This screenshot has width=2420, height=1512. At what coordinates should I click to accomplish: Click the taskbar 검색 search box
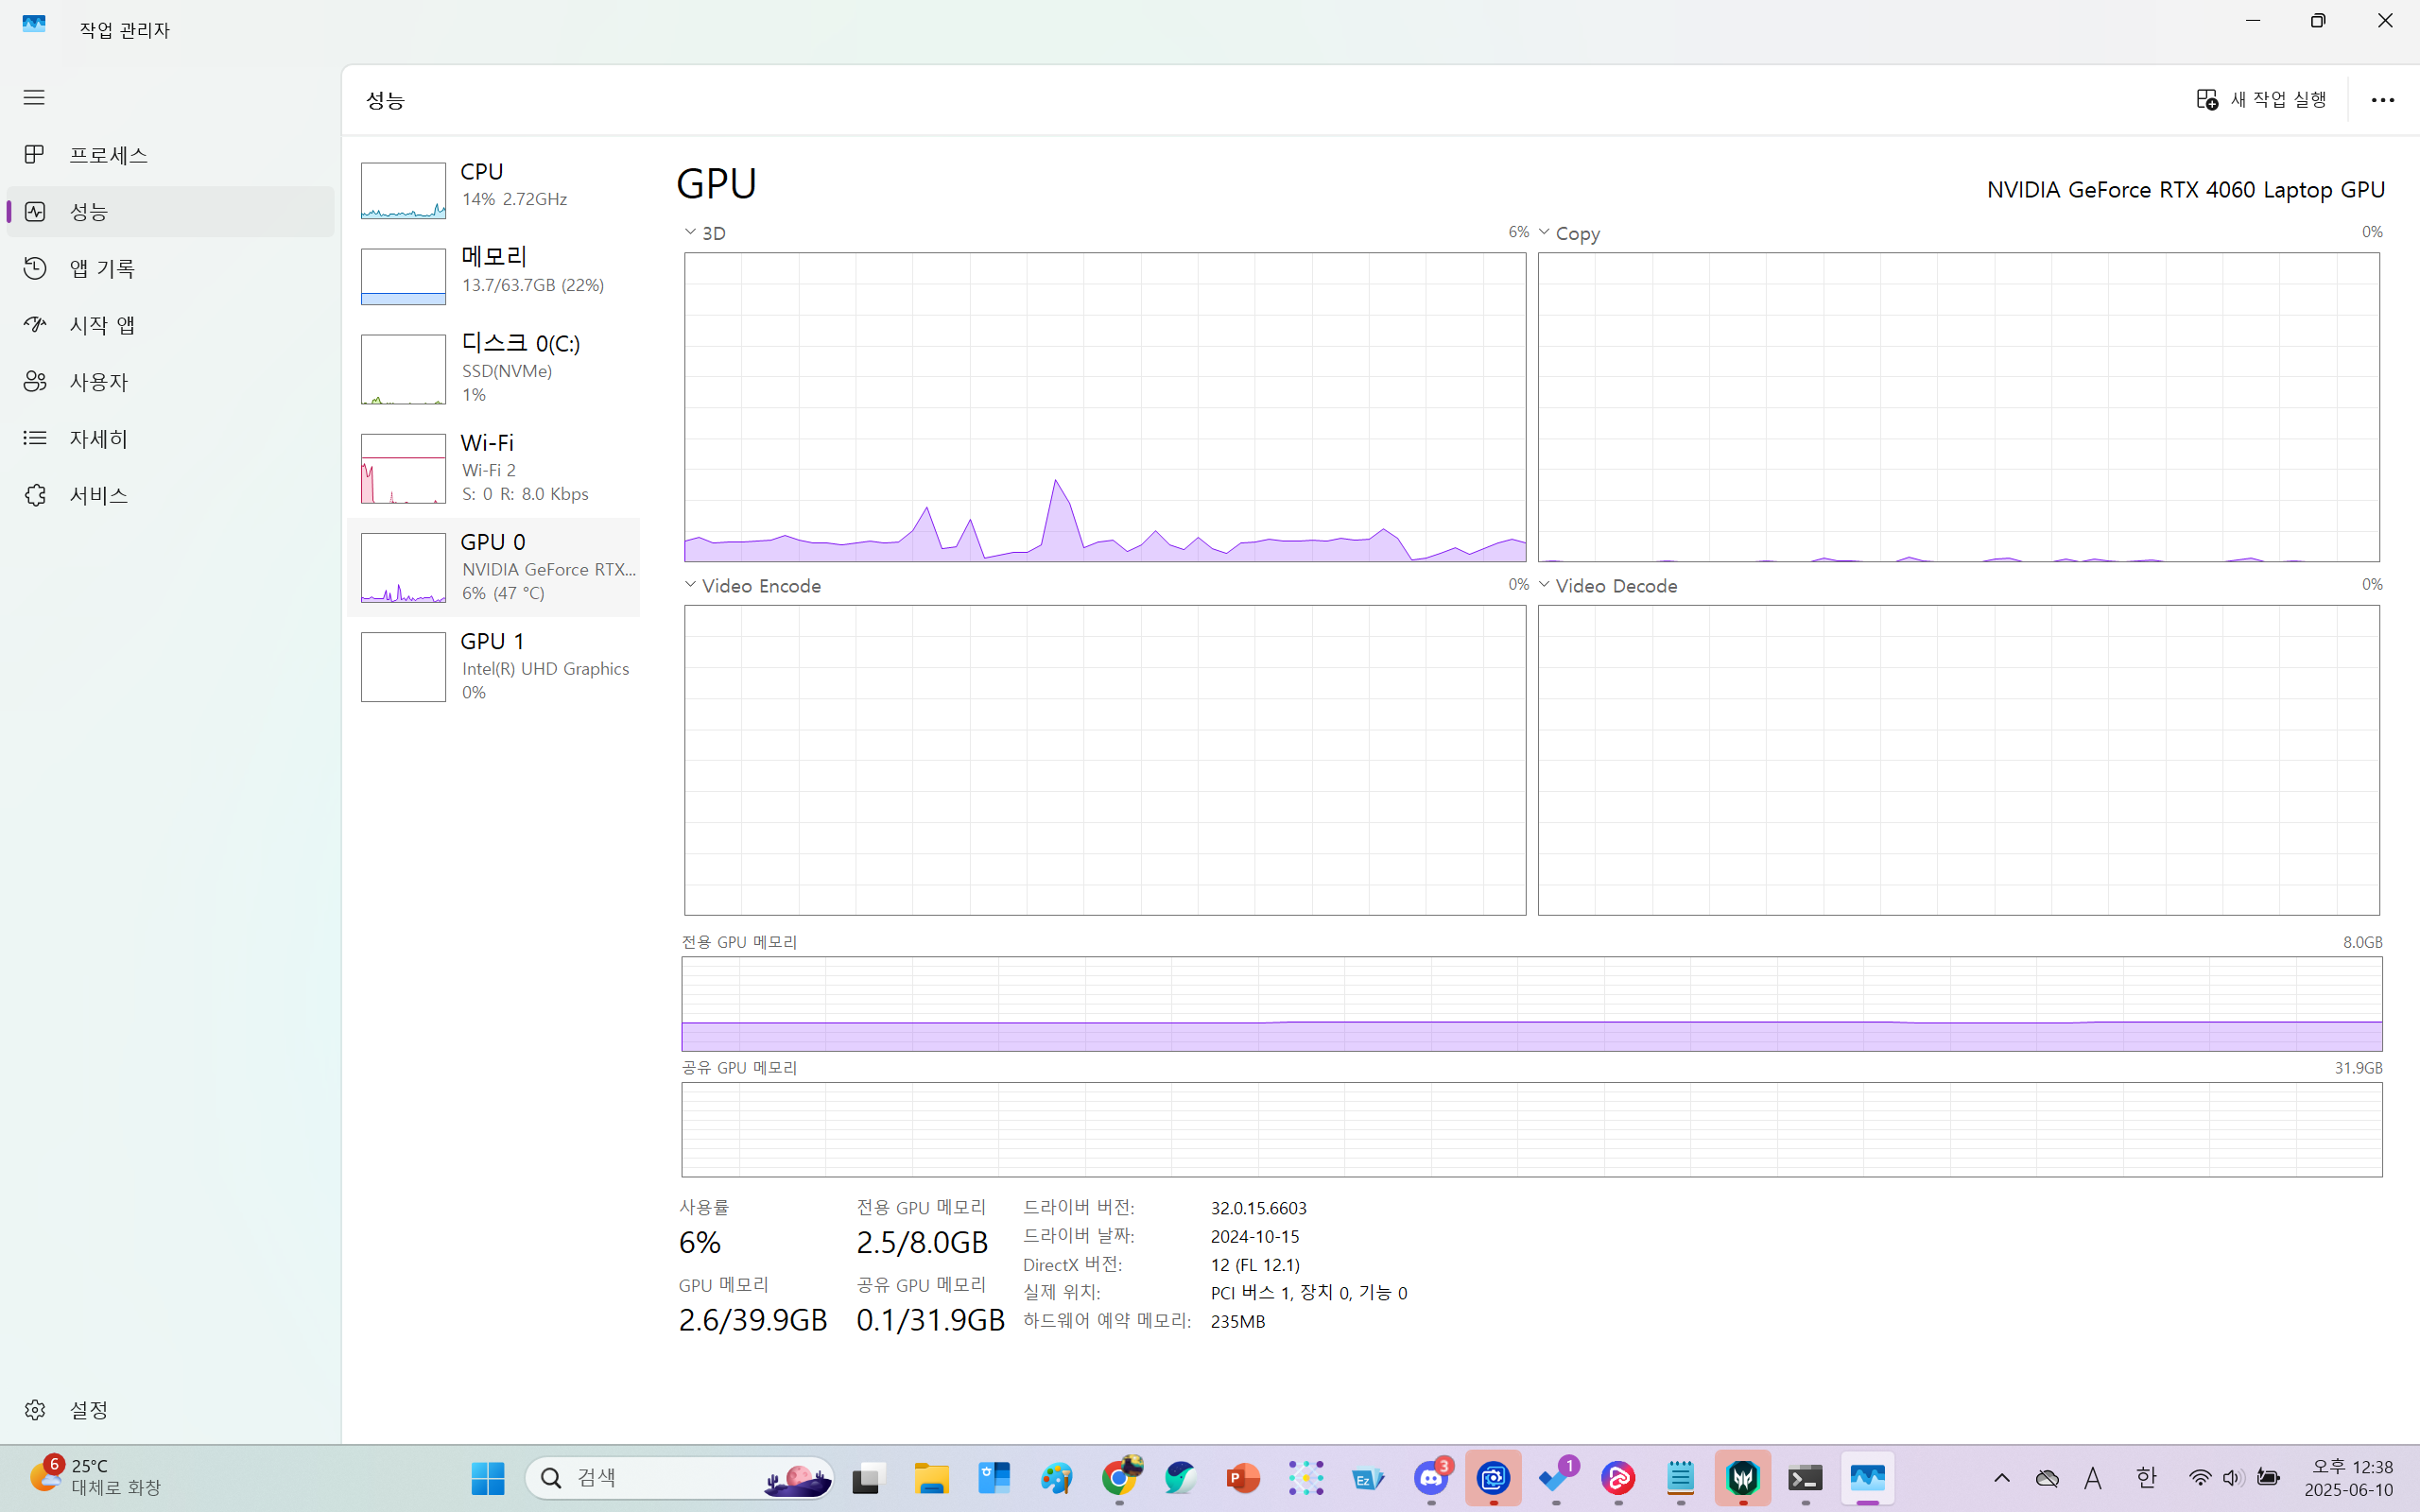(x=680, y=1478)
